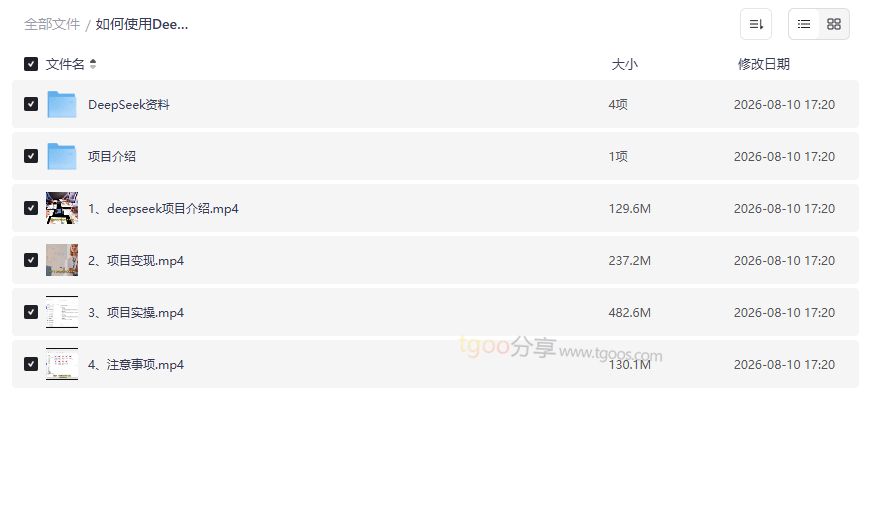
Task: Open the sort order button
Action: coord(755,24)
